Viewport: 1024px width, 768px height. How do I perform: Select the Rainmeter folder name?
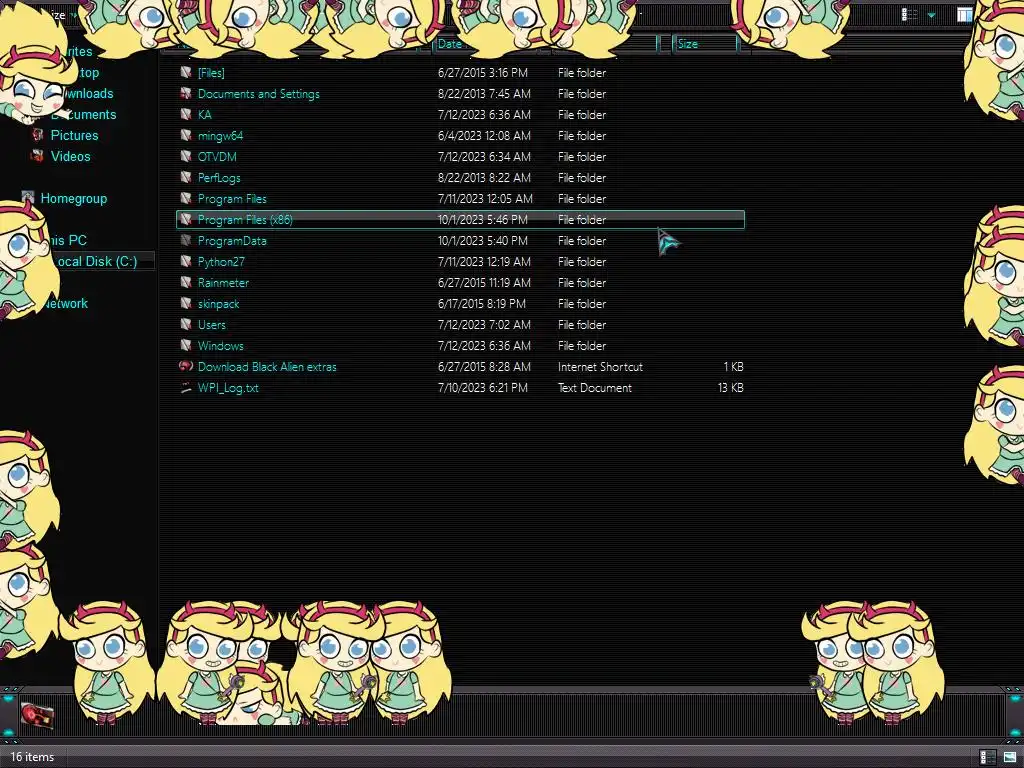click(223, 282)
